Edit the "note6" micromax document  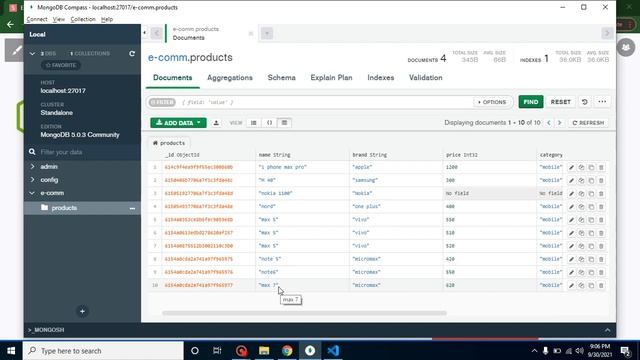pos(571,272)
